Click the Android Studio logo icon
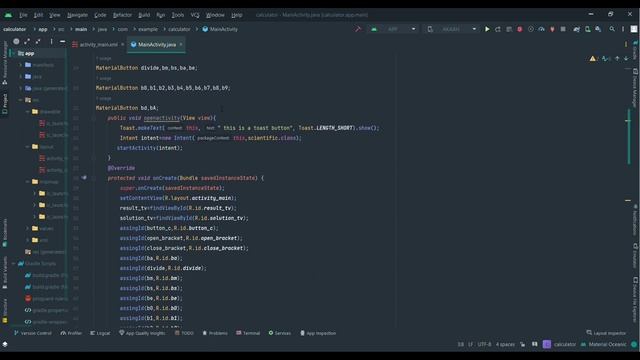Viewport: 640px width, 360px height. [x=8, y=15]
